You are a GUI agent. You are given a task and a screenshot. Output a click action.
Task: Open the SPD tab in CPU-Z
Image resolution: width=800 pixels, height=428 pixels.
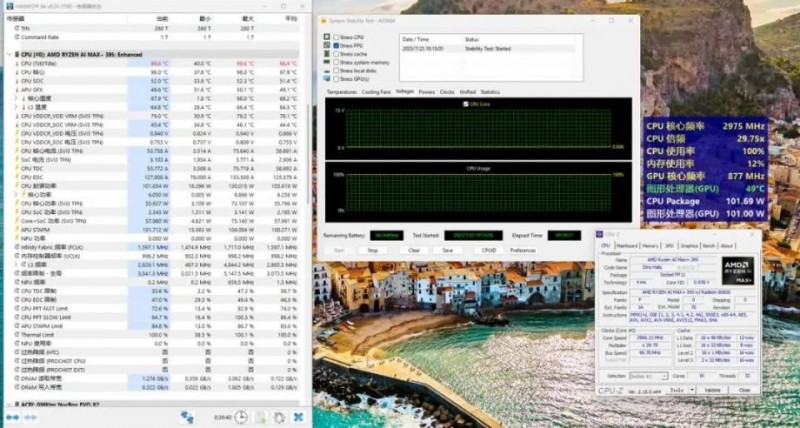tap(669, 246)
